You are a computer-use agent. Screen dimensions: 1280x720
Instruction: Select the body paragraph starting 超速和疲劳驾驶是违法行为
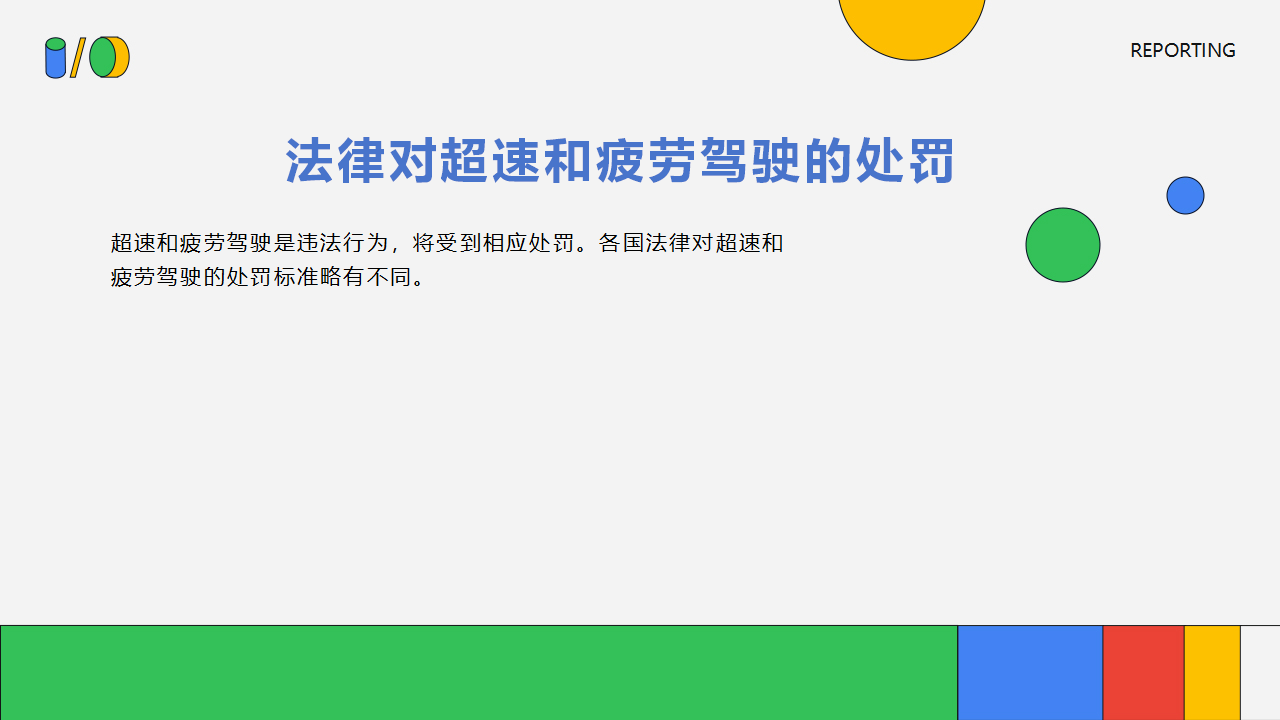(x=447, y=260)
